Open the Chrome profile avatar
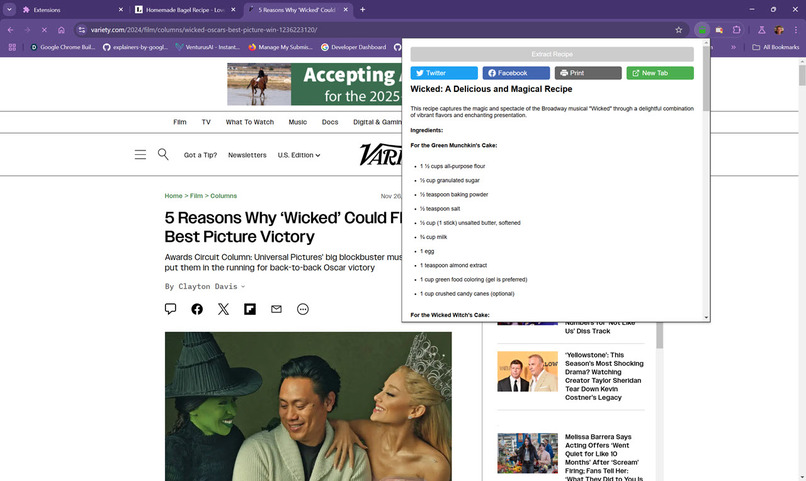The image size is (806, 481). (x=779, y=30)
